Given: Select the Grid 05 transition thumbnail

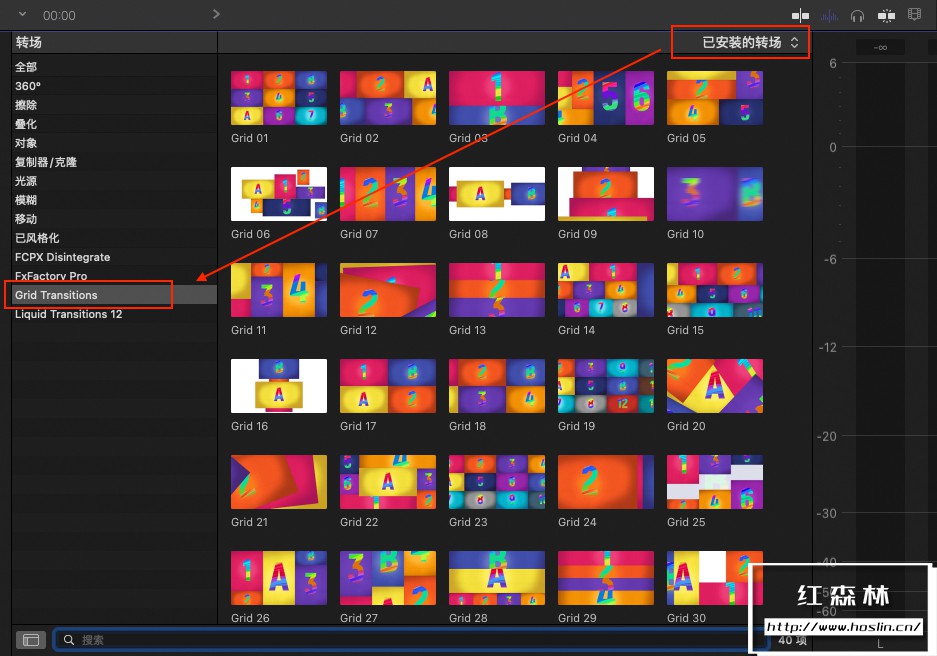Looking at the screenshot, I should (x=715, y=98).
